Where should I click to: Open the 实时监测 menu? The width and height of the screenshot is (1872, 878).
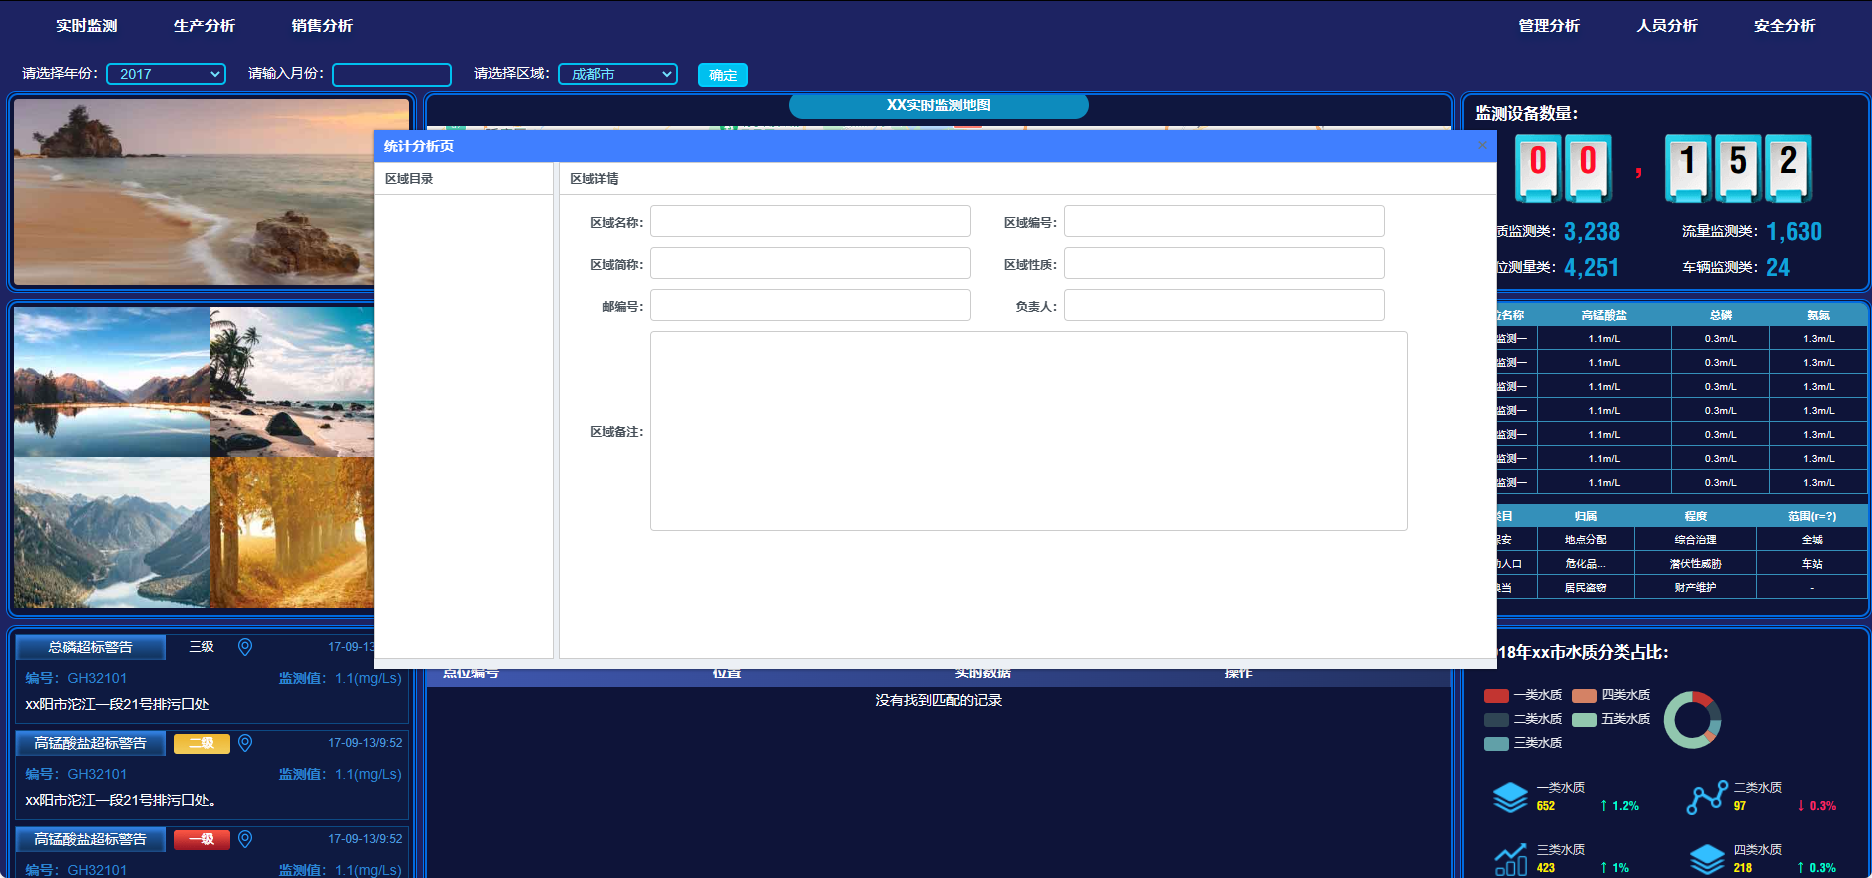86,26
